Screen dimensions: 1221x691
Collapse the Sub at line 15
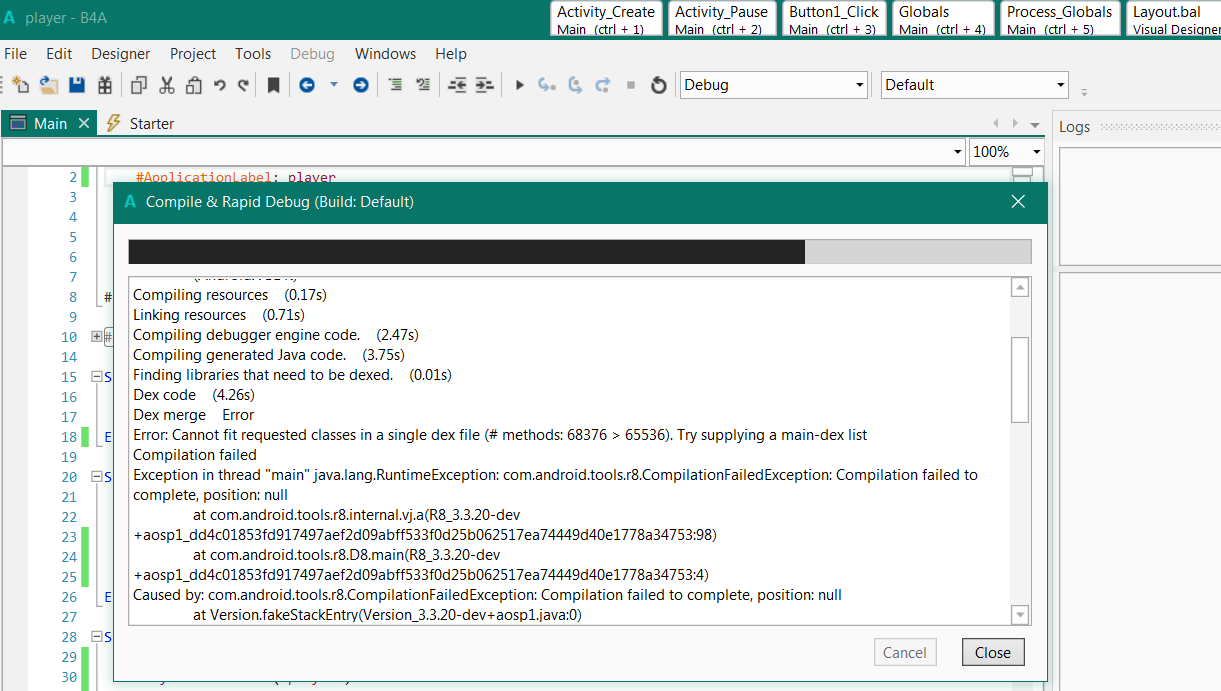pos(97,377)
